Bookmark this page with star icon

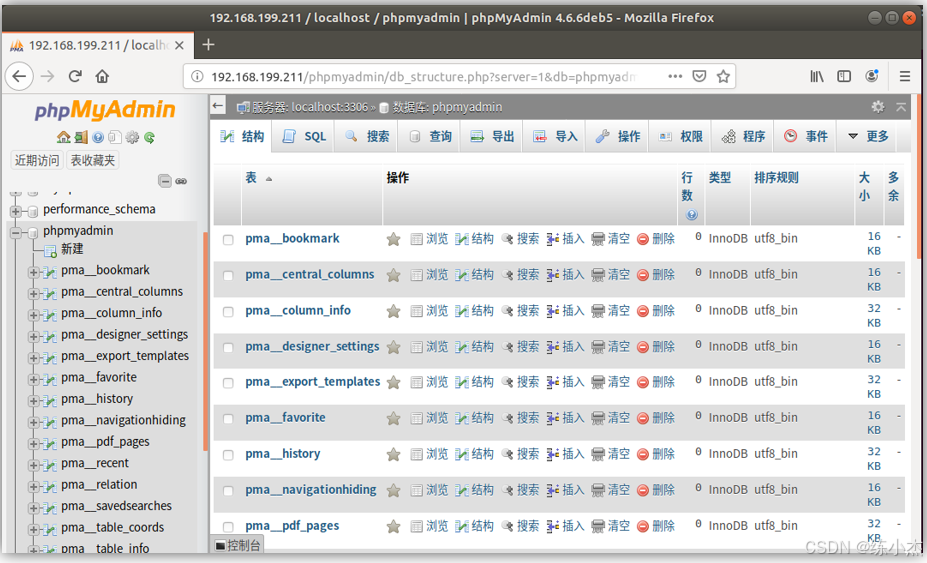point(723,76)
